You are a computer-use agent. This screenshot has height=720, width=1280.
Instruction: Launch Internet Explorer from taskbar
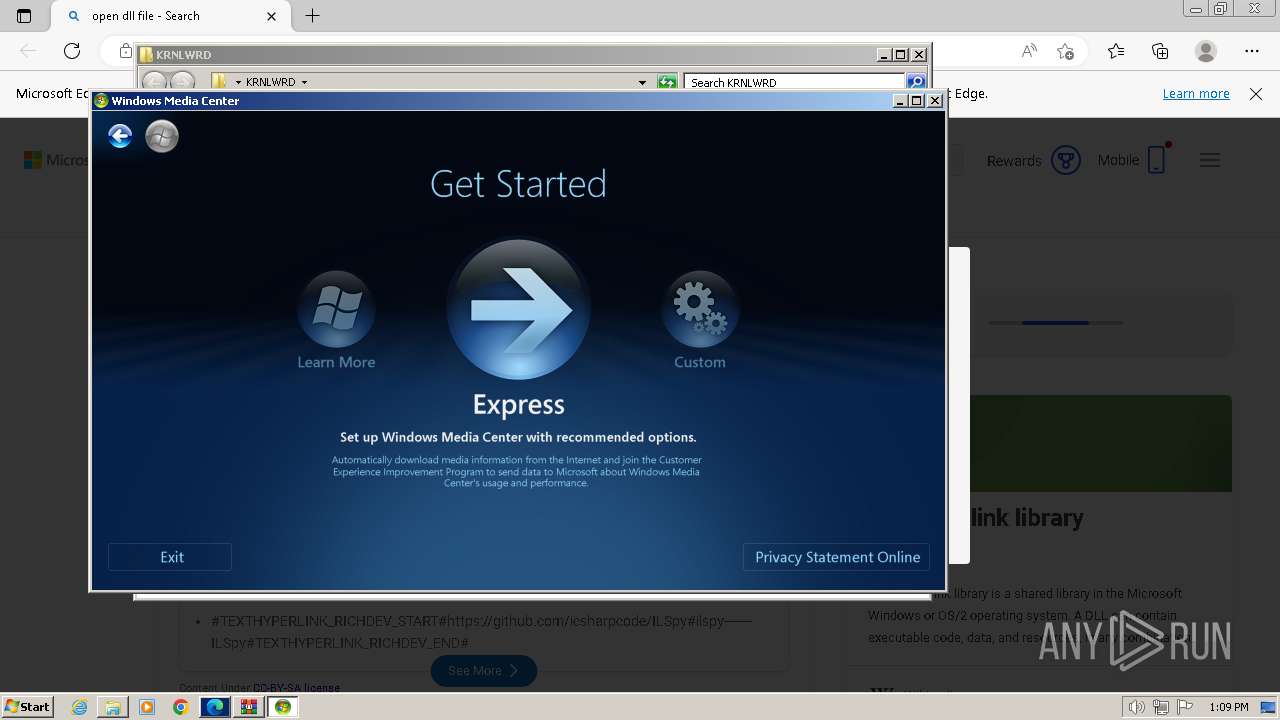(x=79, y=707)
